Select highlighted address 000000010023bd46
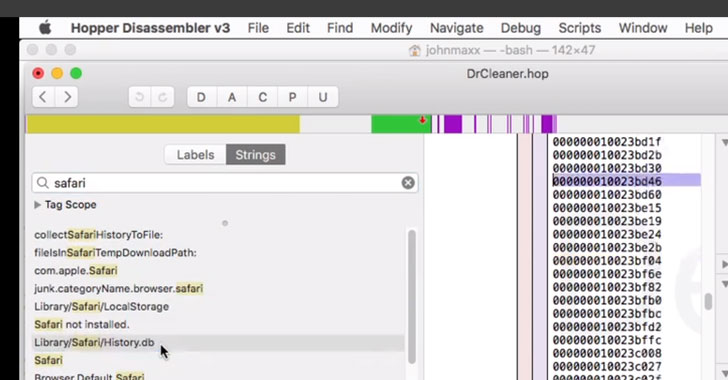Image resolution: width=728 pixels, height=380 pixels. [x=607, y=181]
